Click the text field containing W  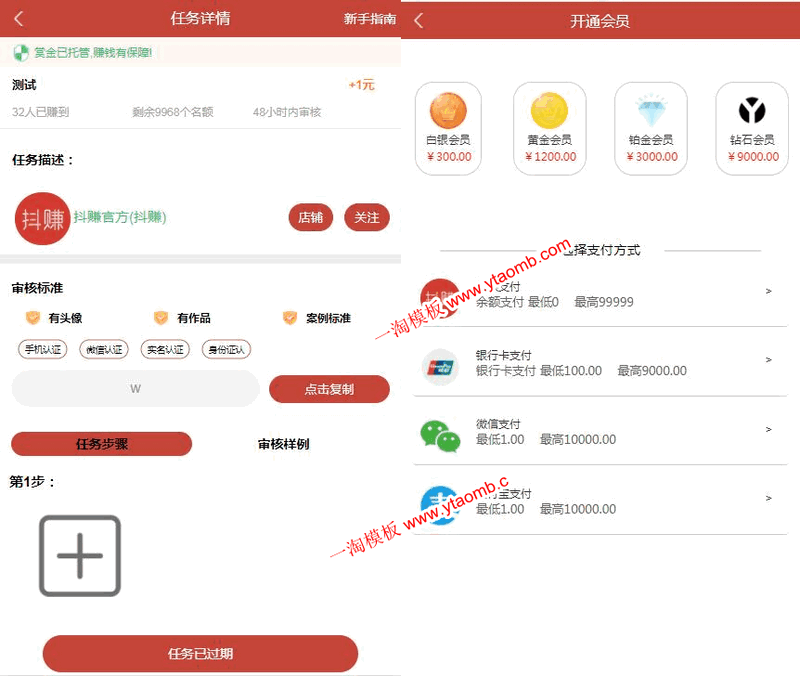point(136,389)
